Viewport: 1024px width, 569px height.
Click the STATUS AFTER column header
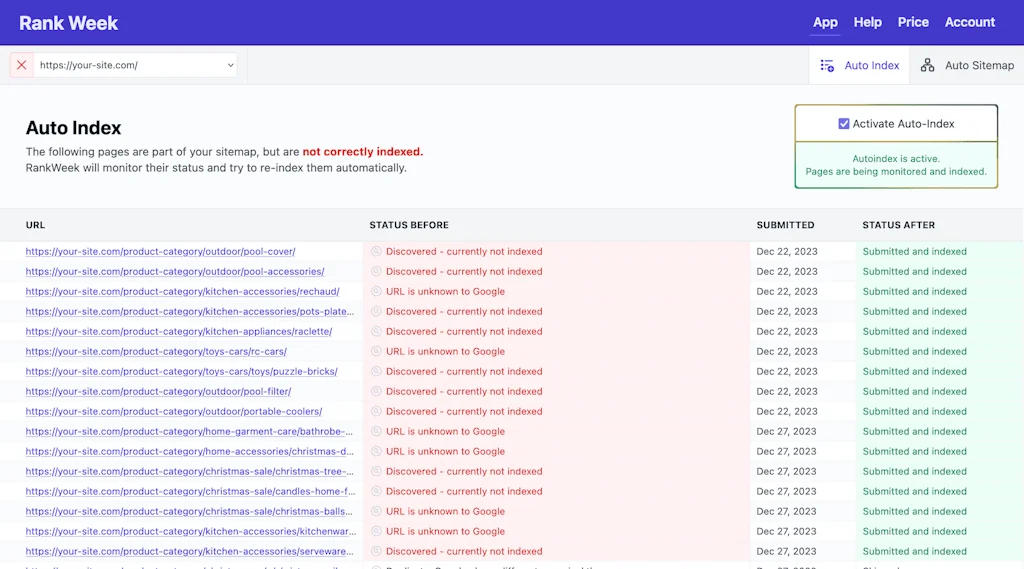898,225
